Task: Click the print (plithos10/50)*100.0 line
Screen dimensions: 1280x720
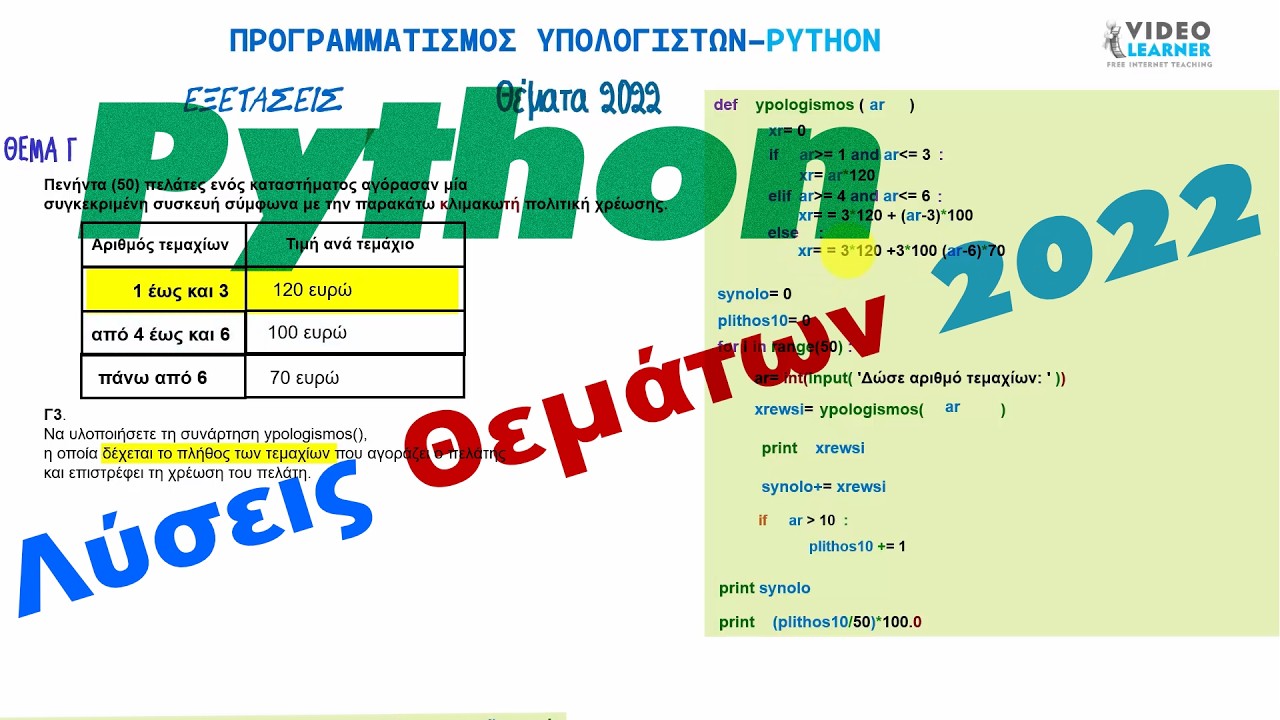Action: point(820,622)
